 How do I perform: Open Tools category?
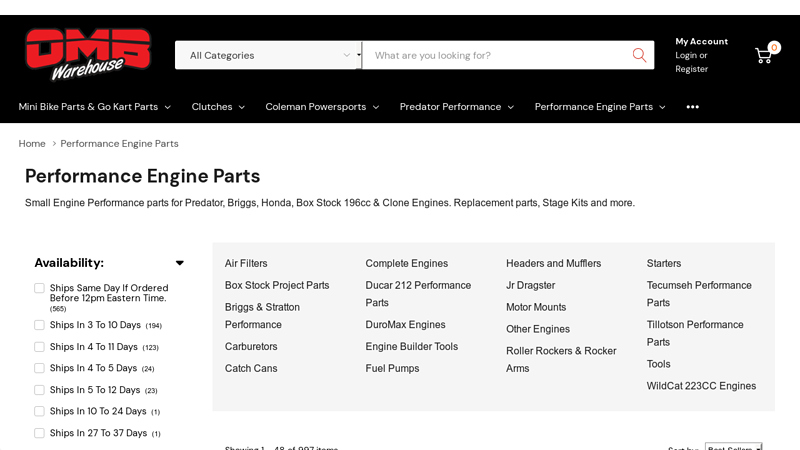pos(659,364)
